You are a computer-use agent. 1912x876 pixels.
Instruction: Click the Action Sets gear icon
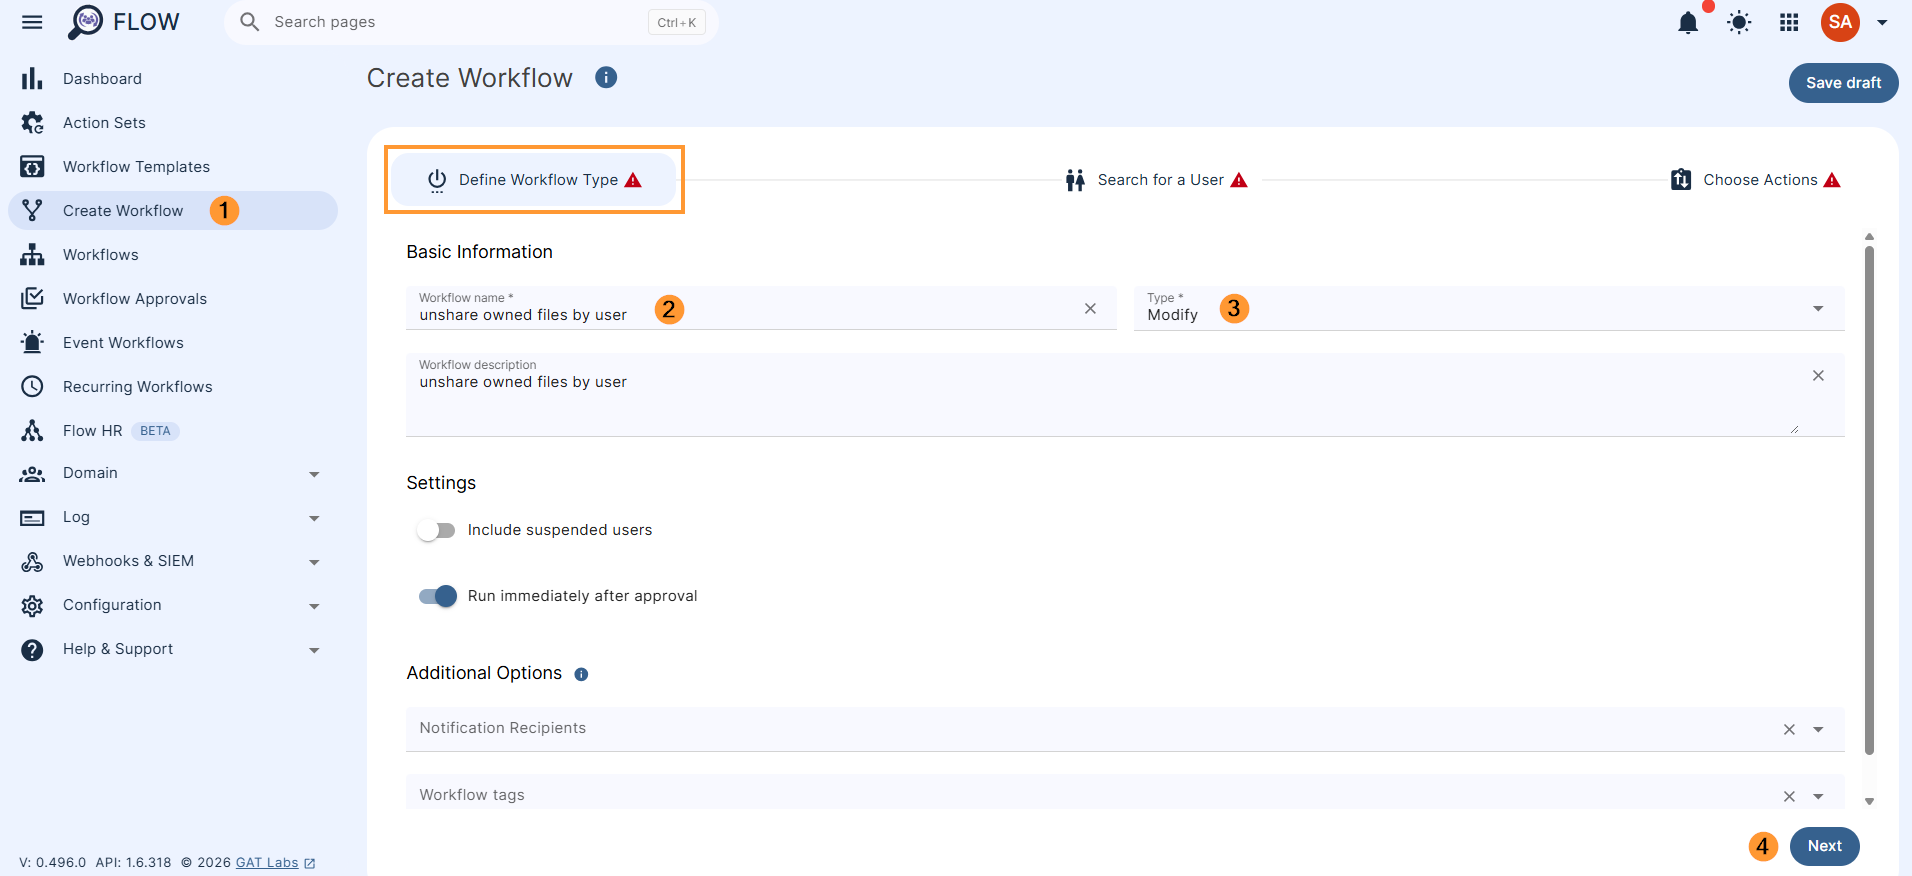(x=32, y=122)
